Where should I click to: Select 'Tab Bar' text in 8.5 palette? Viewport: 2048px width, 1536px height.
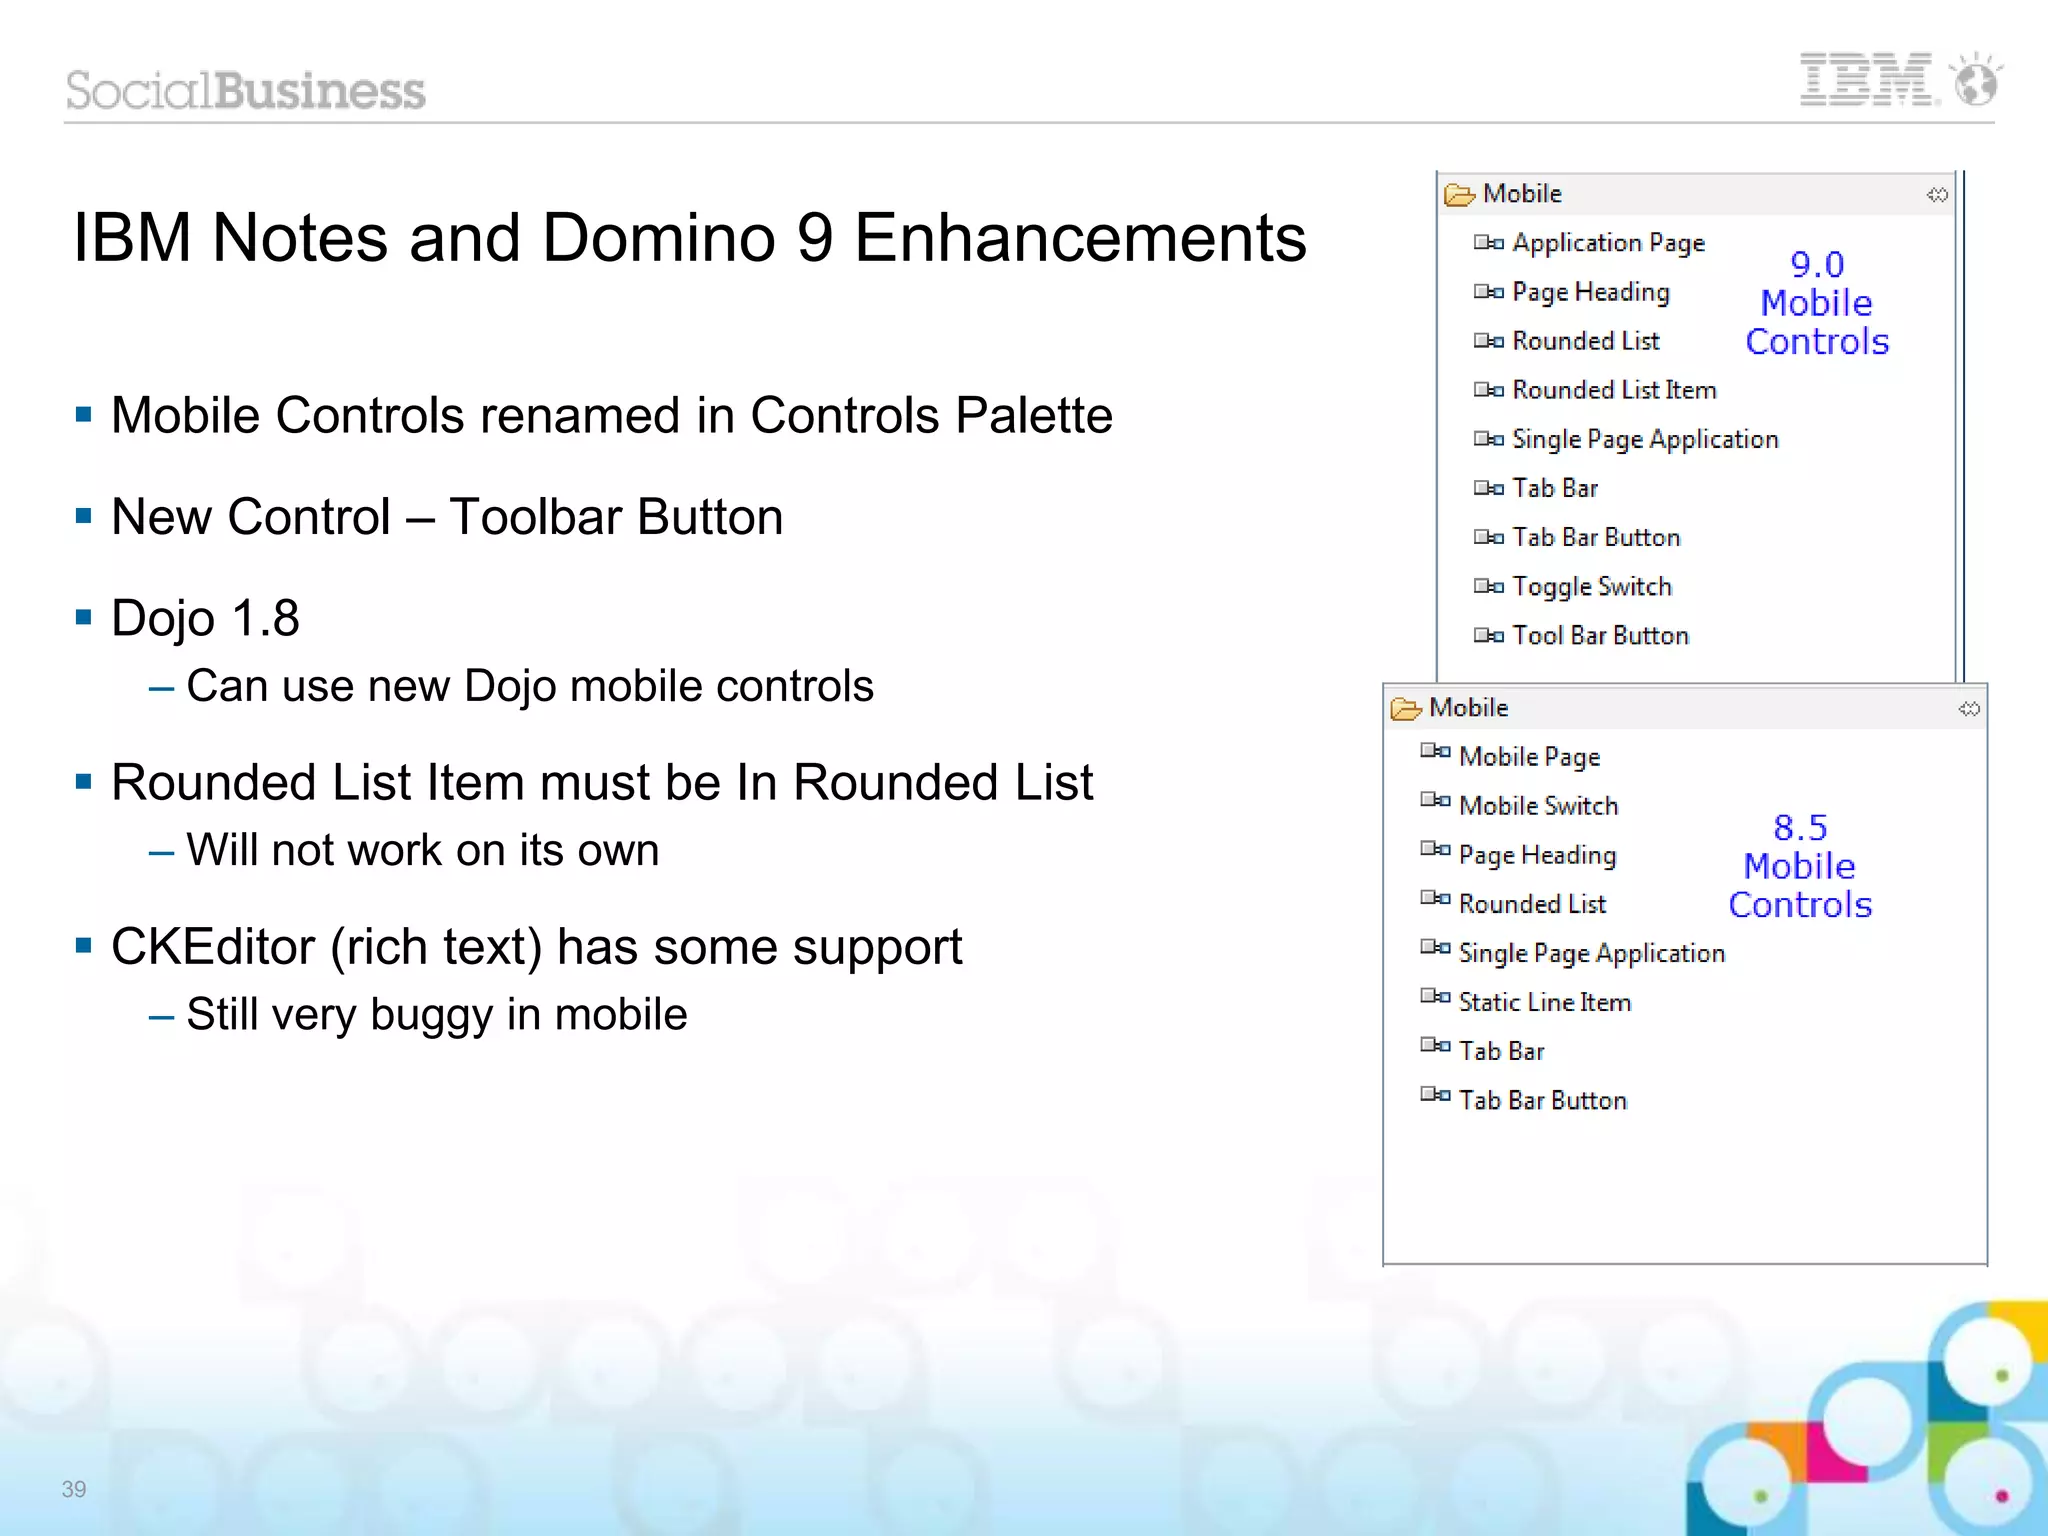click(1501, 1051)
